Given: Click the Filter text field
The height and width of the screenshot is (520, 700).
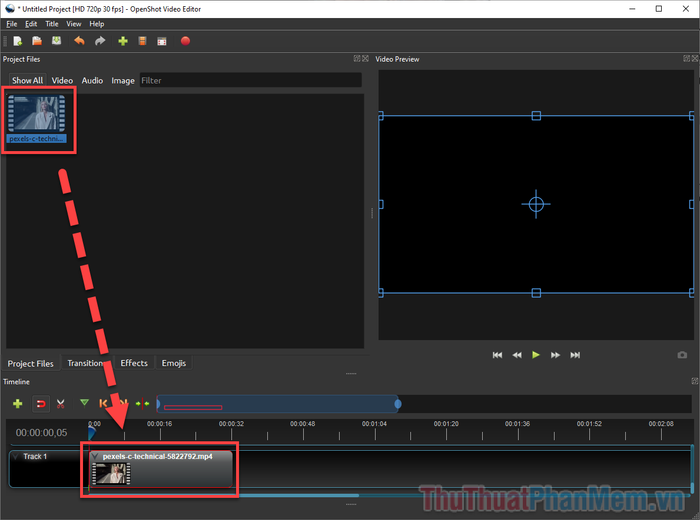Looking at the screenshot, I should [x=250, y=80].
